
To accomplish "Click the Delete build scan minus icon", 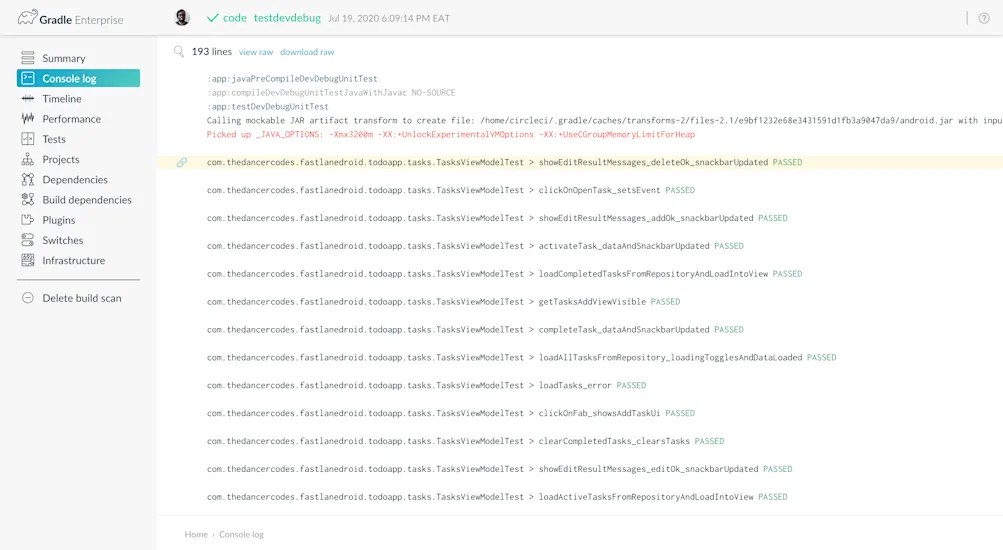I will coord(28,298).
